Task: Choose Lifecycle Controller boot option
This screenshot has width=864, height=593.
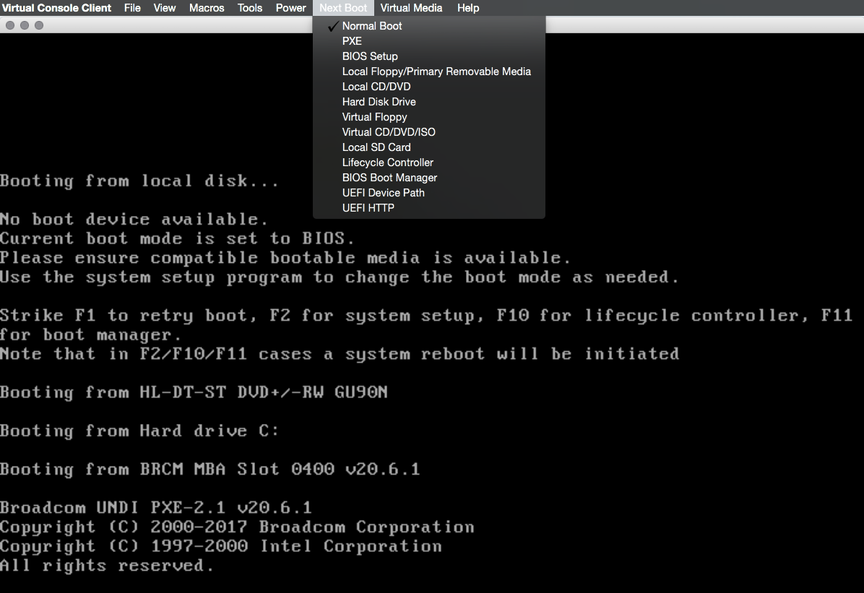Action: tap(429, 163)
